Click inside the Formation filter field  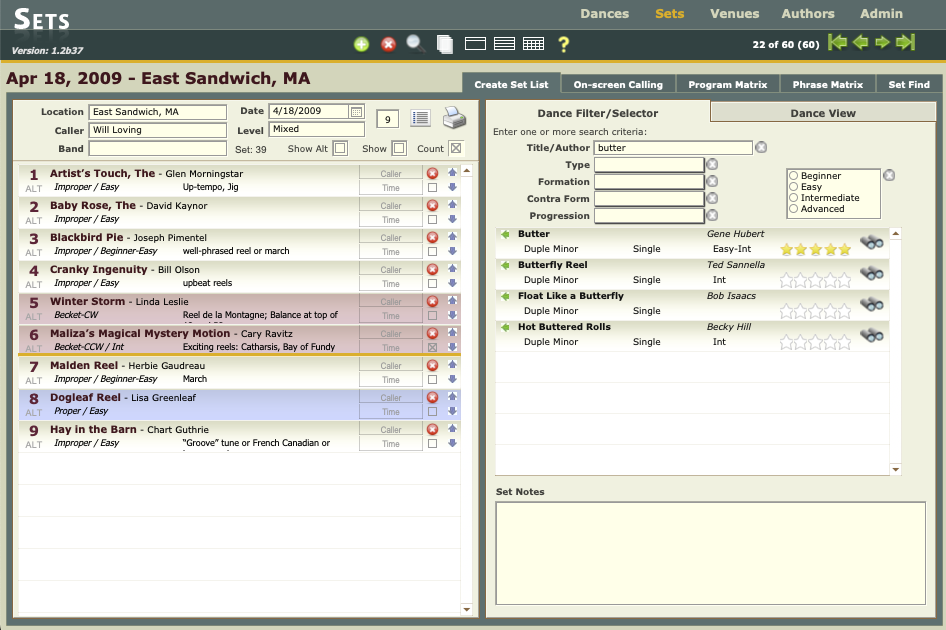click(x=649, y=182)
